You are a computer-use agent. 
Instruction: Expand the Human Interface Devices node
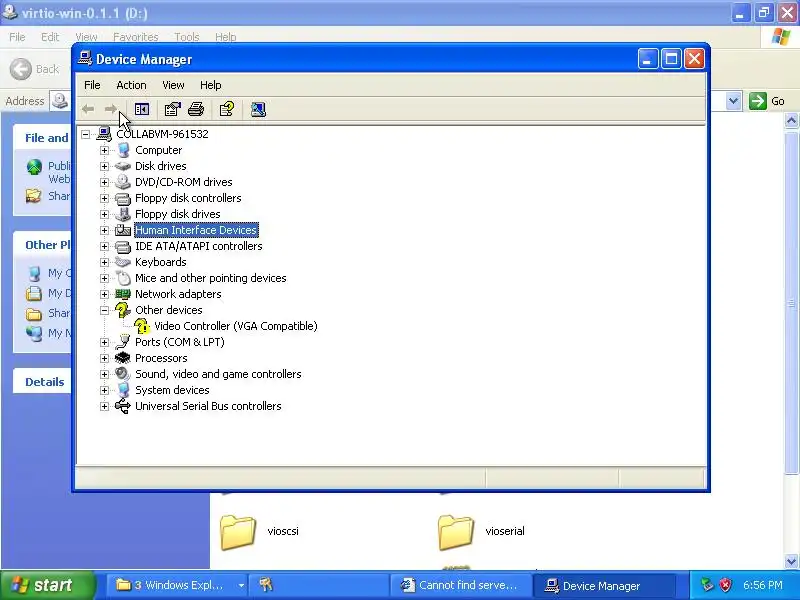[x=104, y=230]
